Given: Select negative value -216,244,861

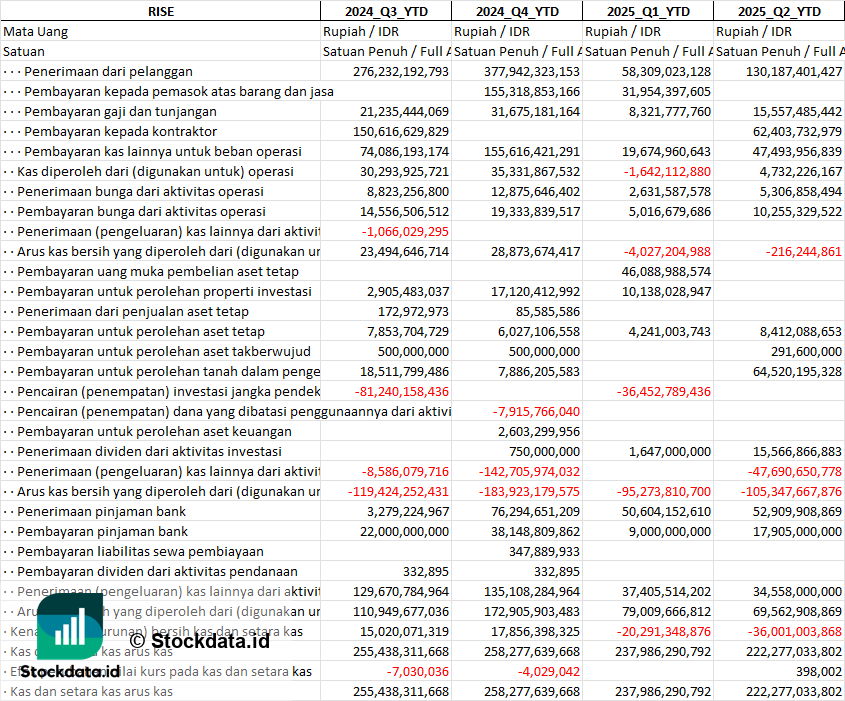Looking at the screenshot, I should [802, 251].
